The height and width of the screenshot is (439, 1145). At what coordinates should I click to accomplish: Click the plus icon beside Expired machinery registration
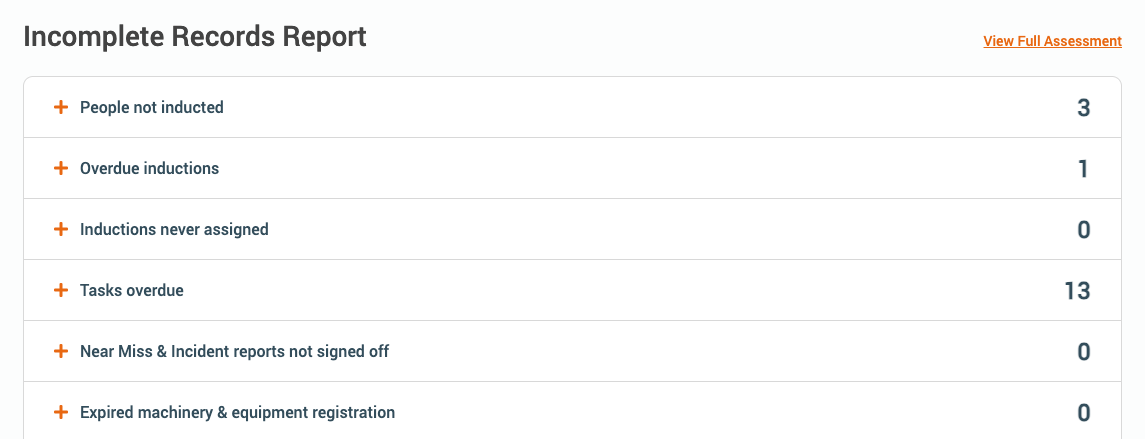[60, 412]
